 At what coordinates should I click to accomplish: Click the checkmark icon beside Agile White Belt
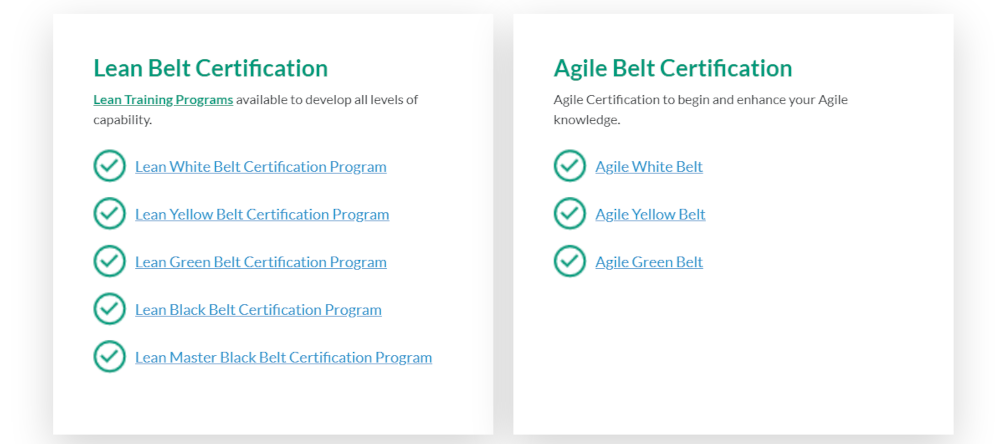(x=570, y=166)
